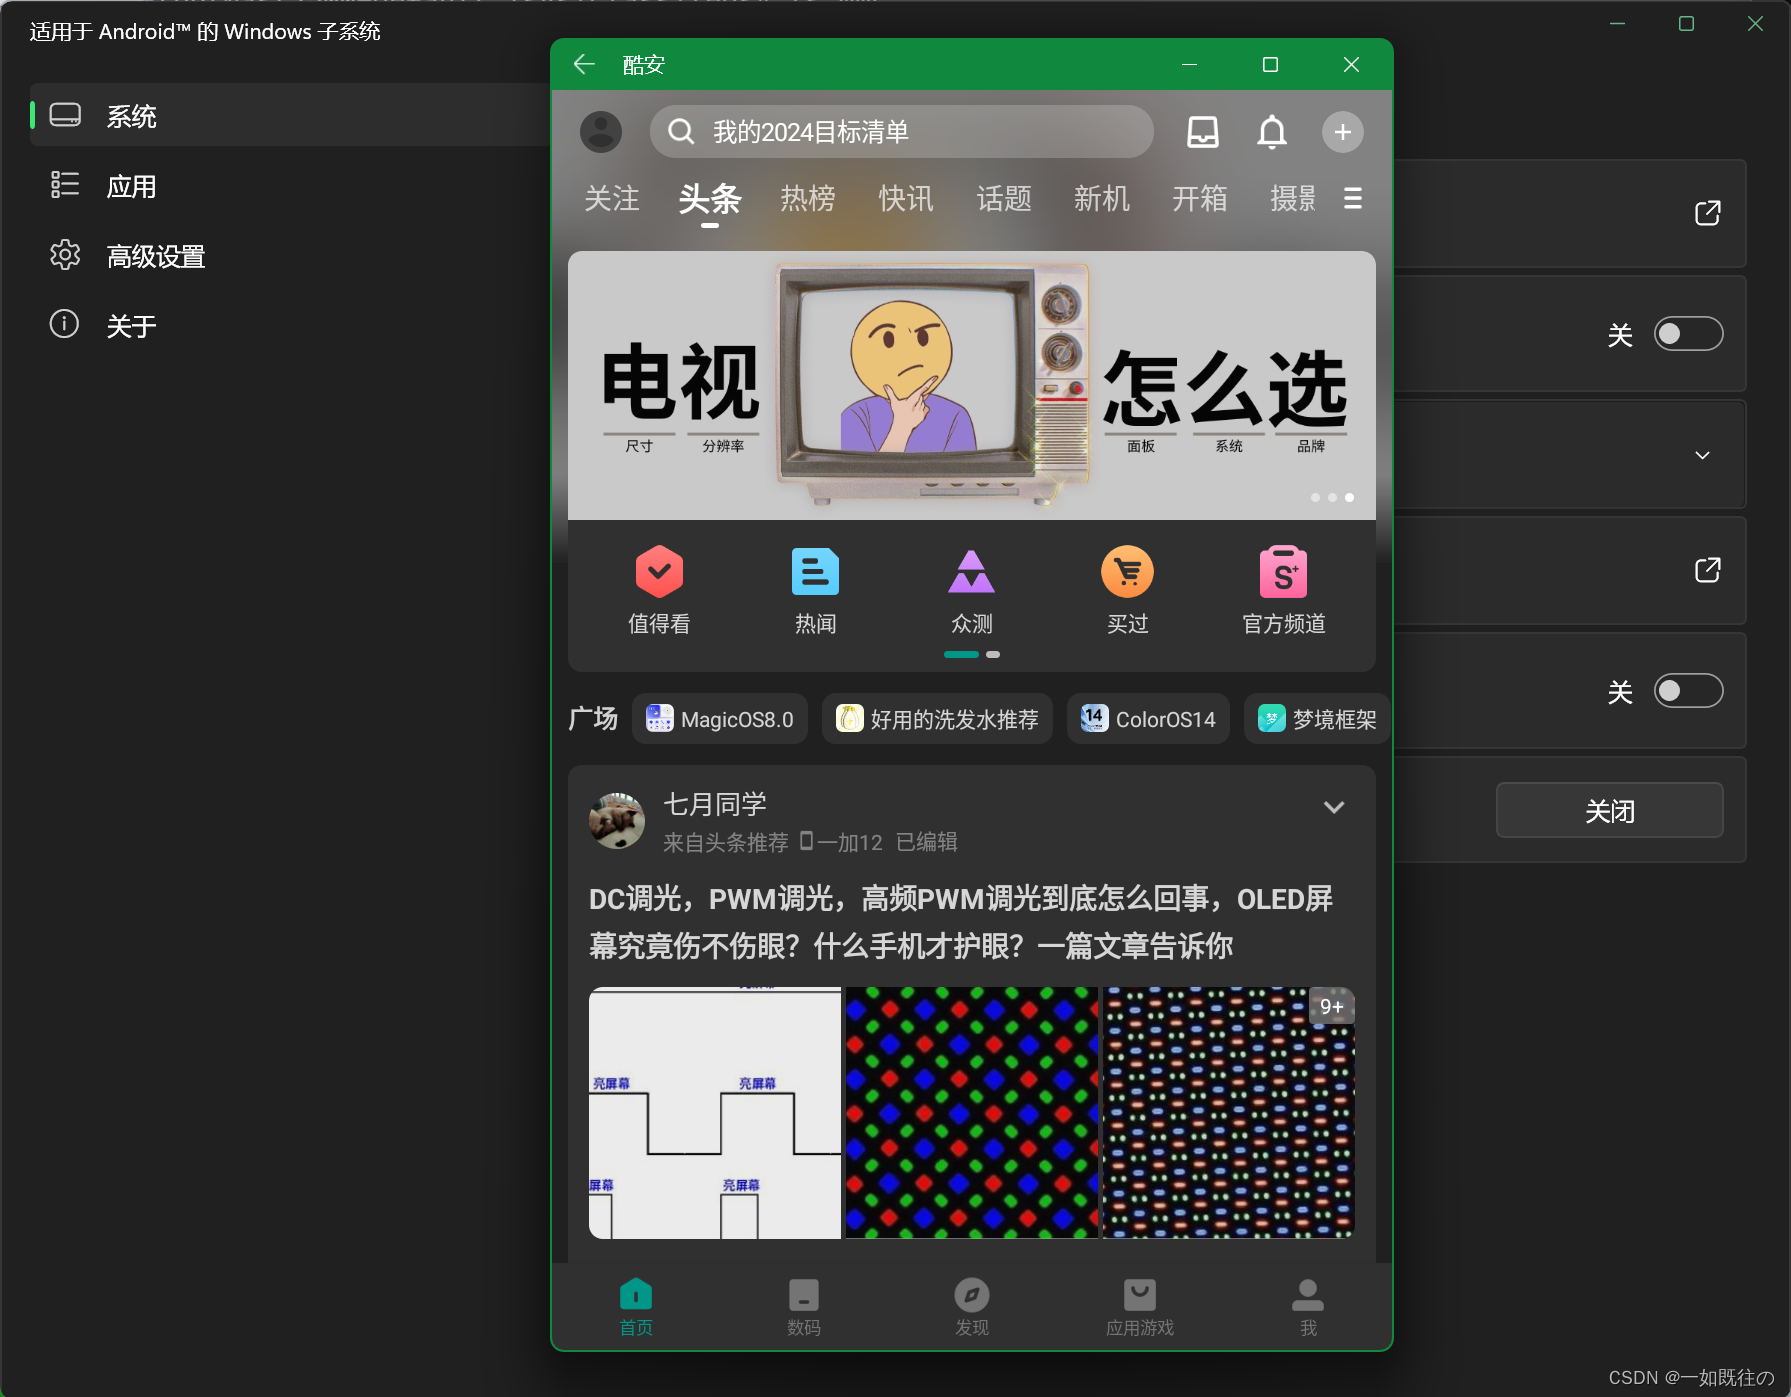The width and height of the screenshot is (1791, 1397).
Task: Expand the post options chevron for 七月同学
Action: [1334, 807]
